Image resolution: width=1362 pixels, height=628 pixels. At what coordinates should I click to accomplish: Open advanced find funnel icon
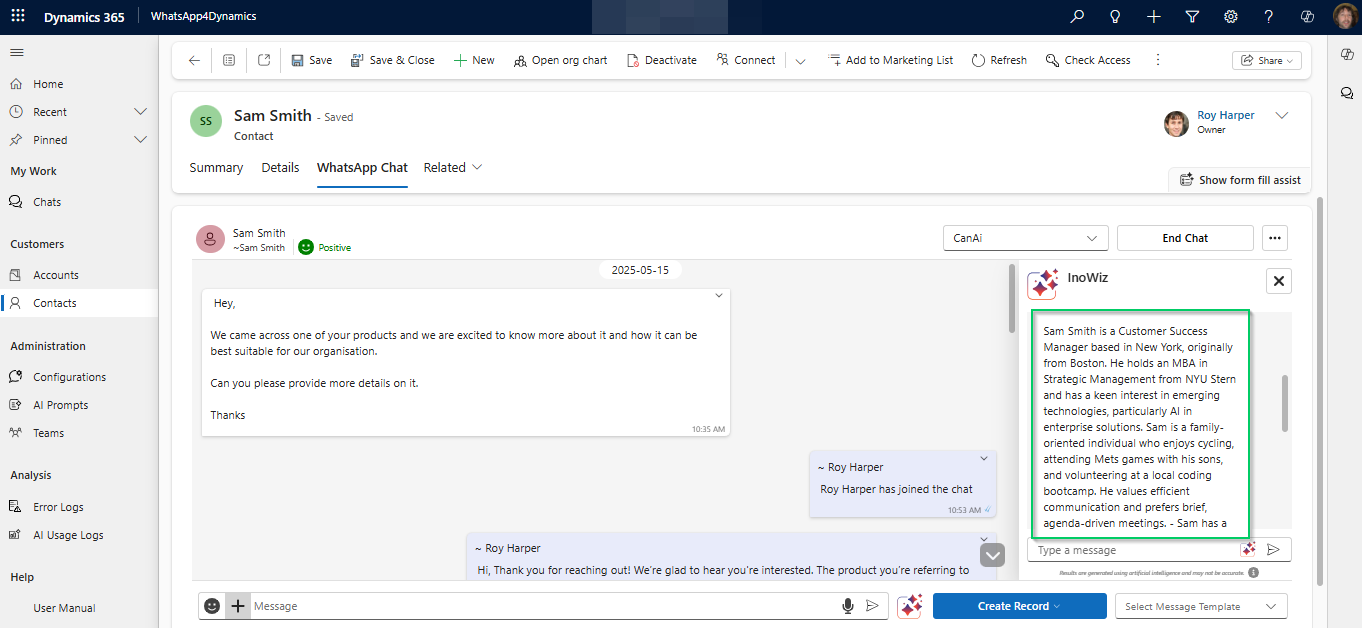coord(1192,16)
